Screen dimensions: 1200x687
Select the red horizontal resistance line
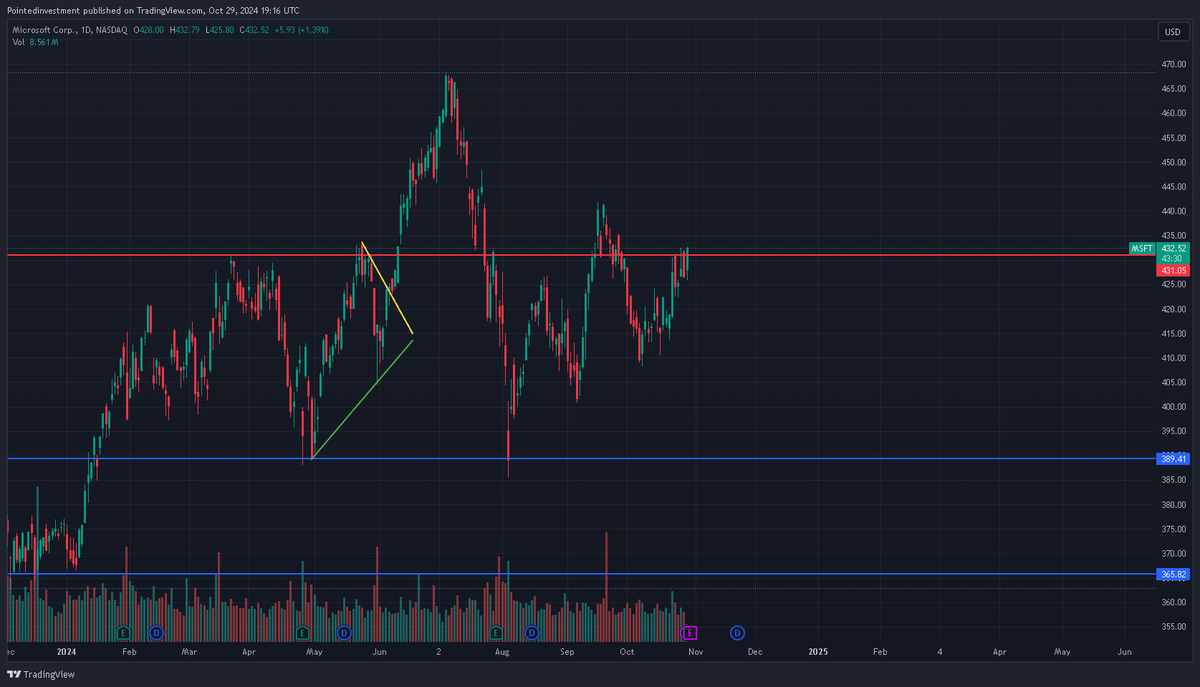click(x=580, y=255)
